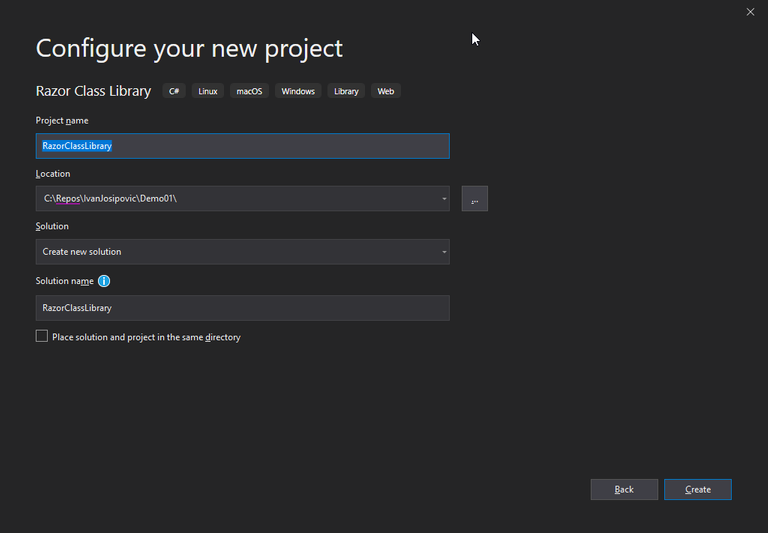Screen dimensions: 768x533
Task: Click the Windows tag
Action: coord(298,91)
